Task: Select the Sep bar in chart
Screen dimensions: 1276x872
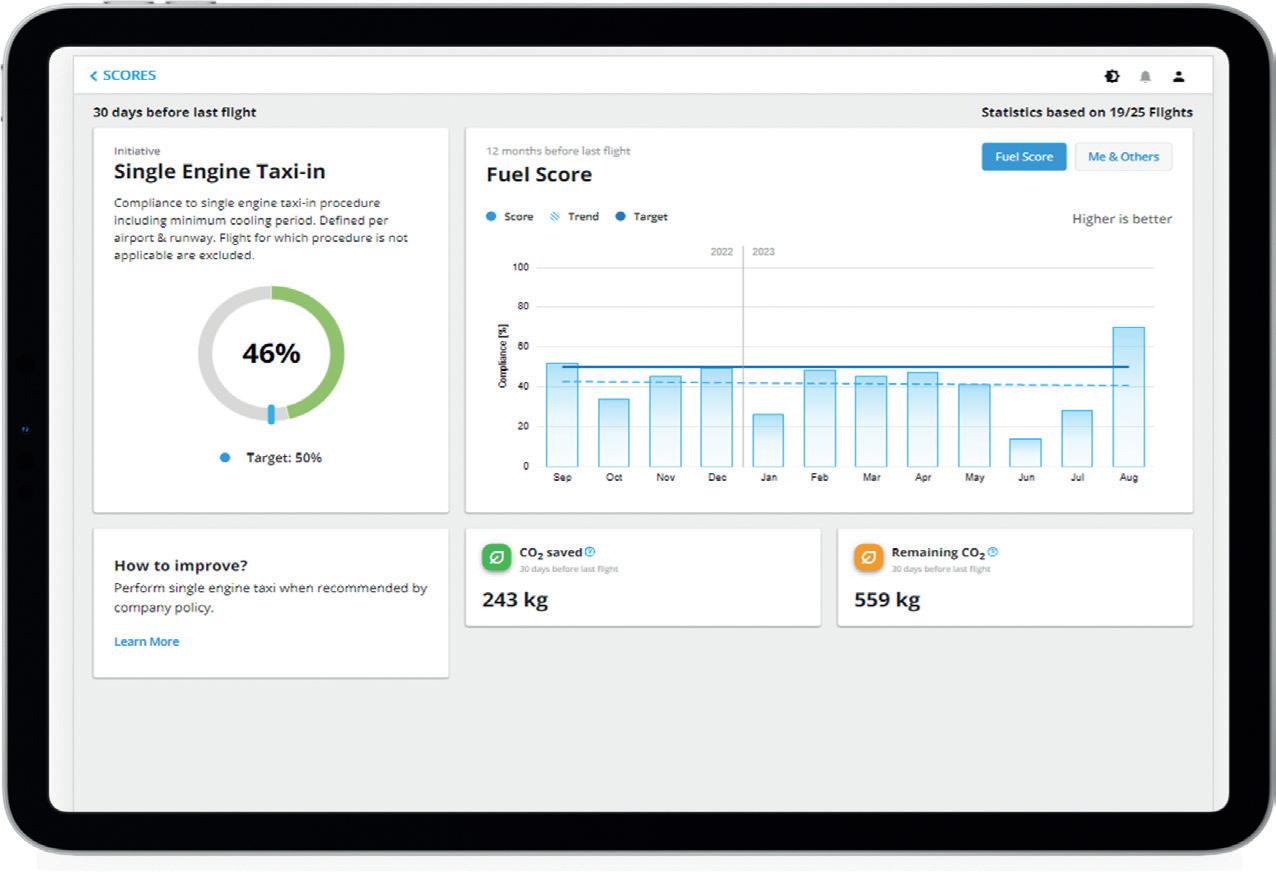Action: tap(562, 415)
